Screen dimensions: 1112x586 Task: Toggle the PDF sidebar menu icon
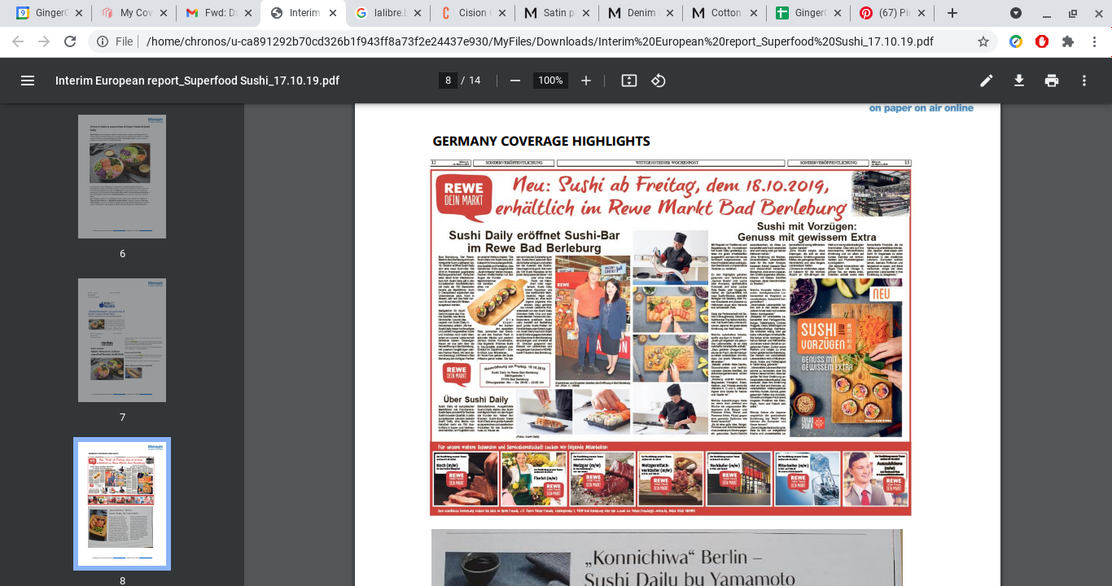[x=28, y=81]
